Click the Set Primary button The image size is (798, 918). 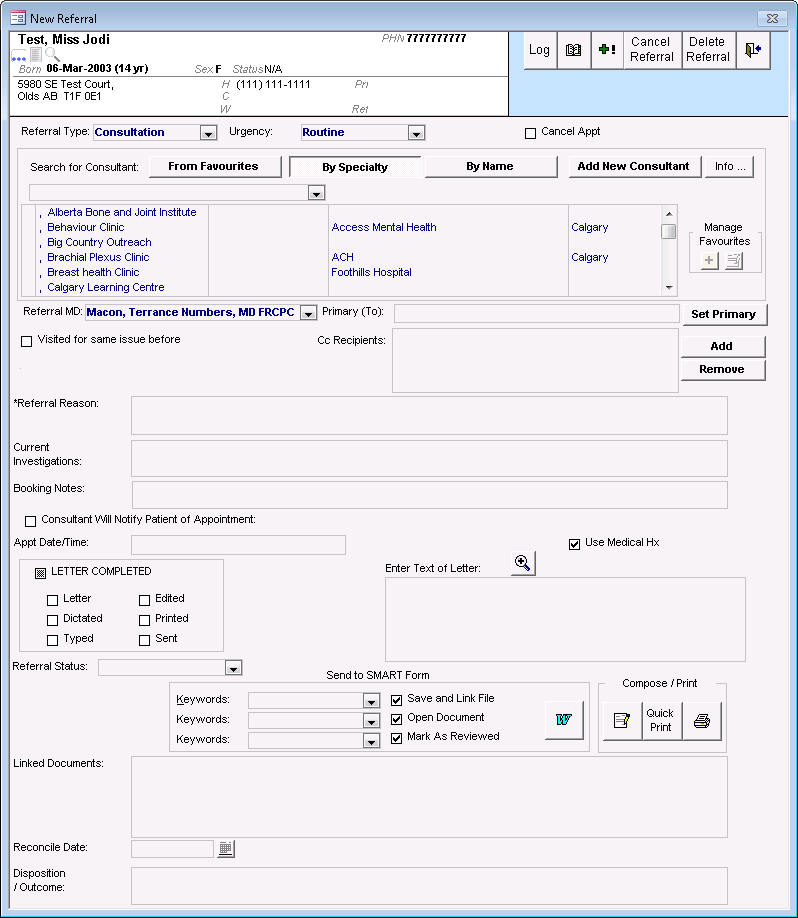(724, 314)
